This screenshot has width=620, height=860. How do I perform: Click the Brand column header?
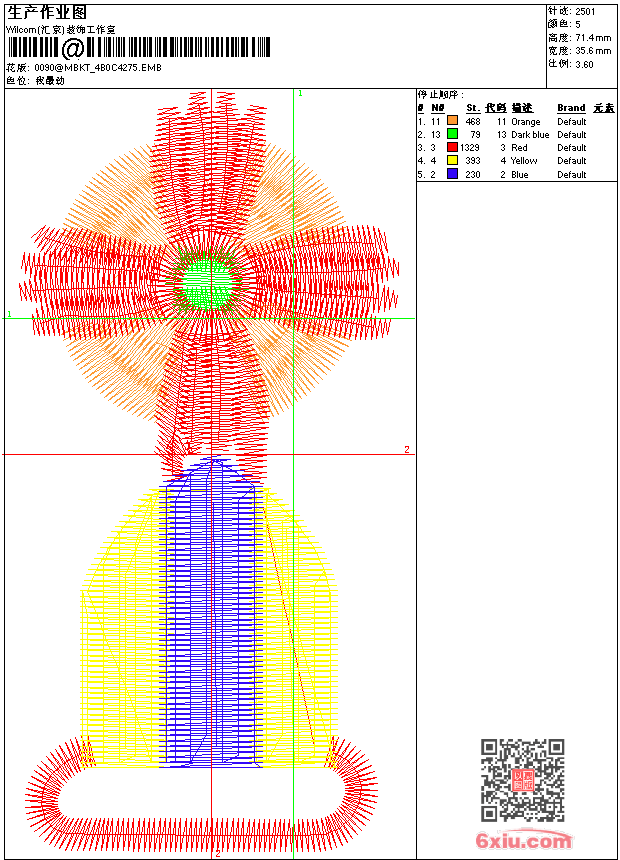tap(571, 108)
